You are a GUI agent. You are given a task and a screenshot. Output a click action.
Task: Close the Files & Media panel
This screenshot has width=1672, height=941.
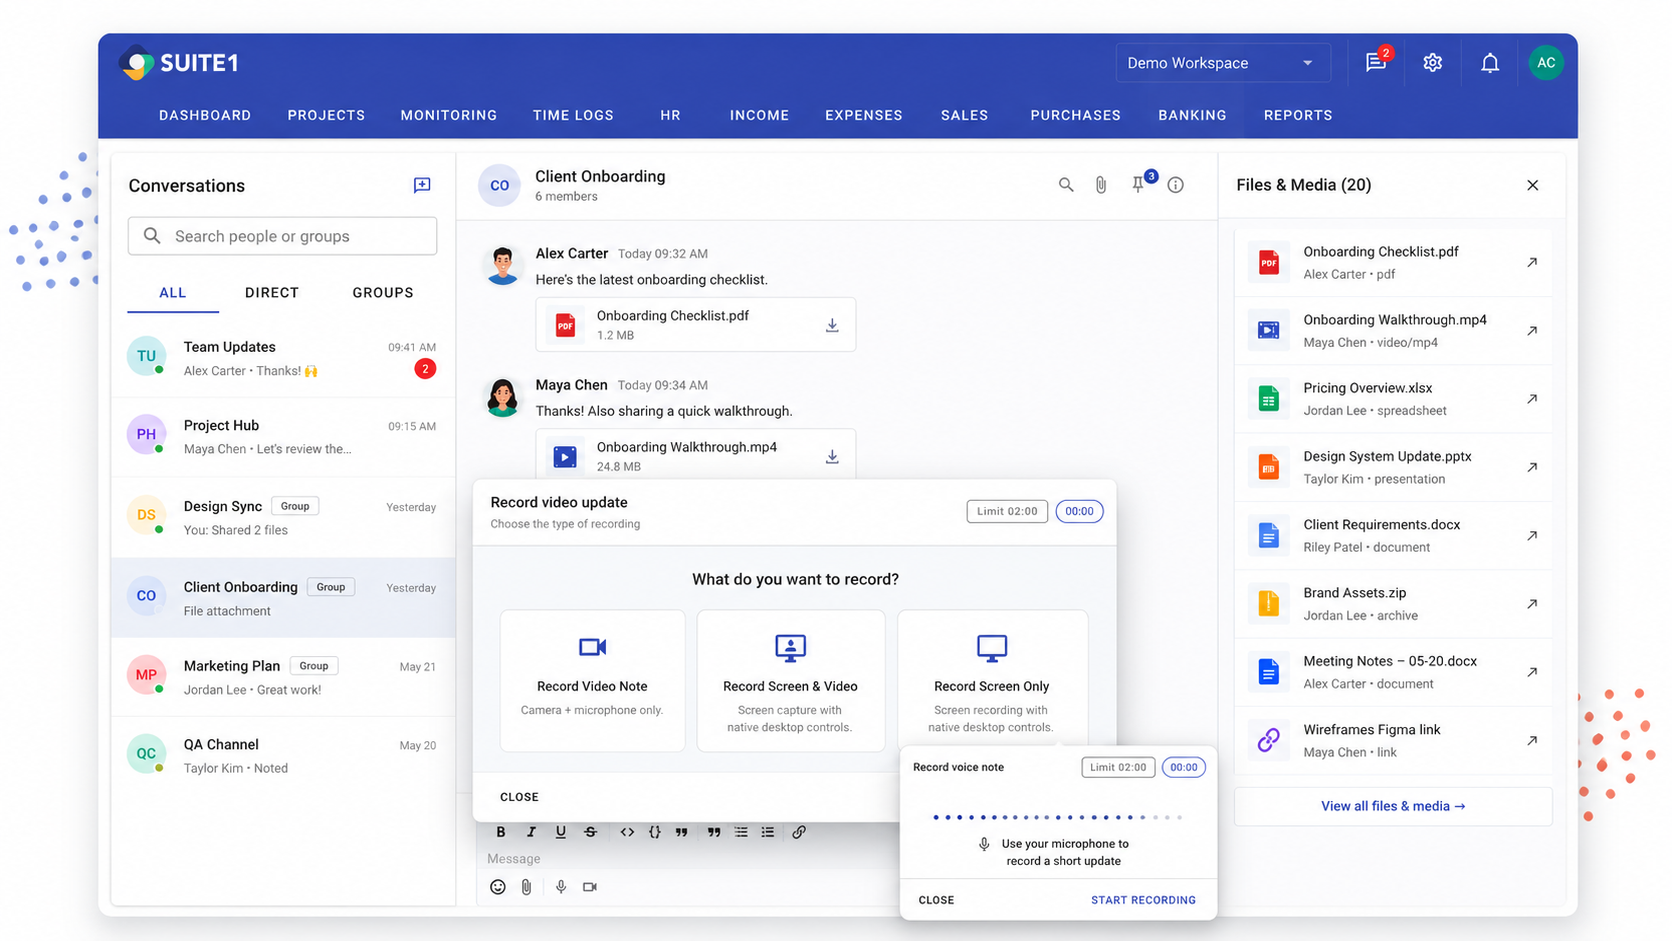[x=1533, y=185]
